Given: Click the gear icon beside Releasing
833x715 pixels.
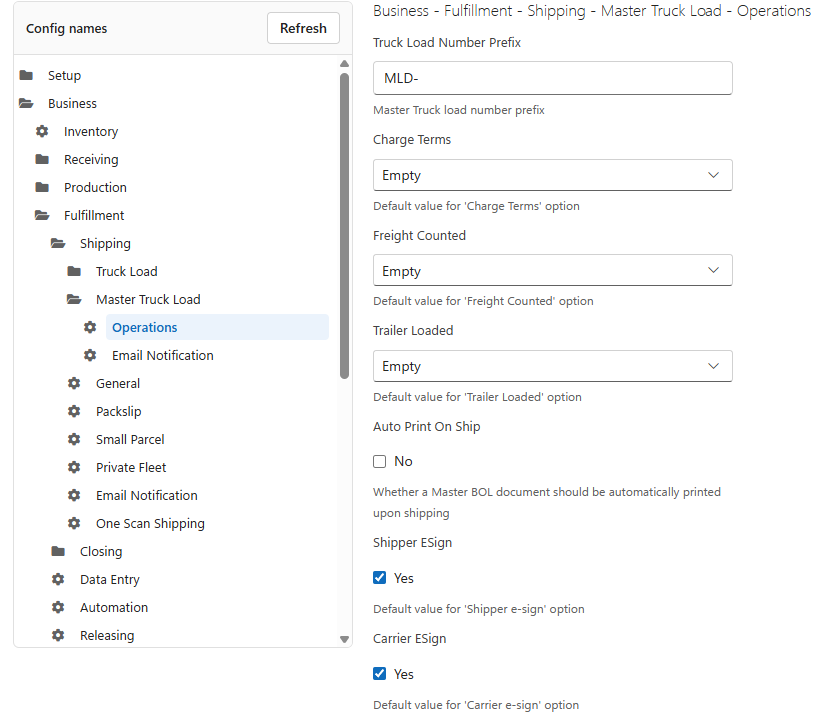Looking at the screenshot, I should click(58, 635).
